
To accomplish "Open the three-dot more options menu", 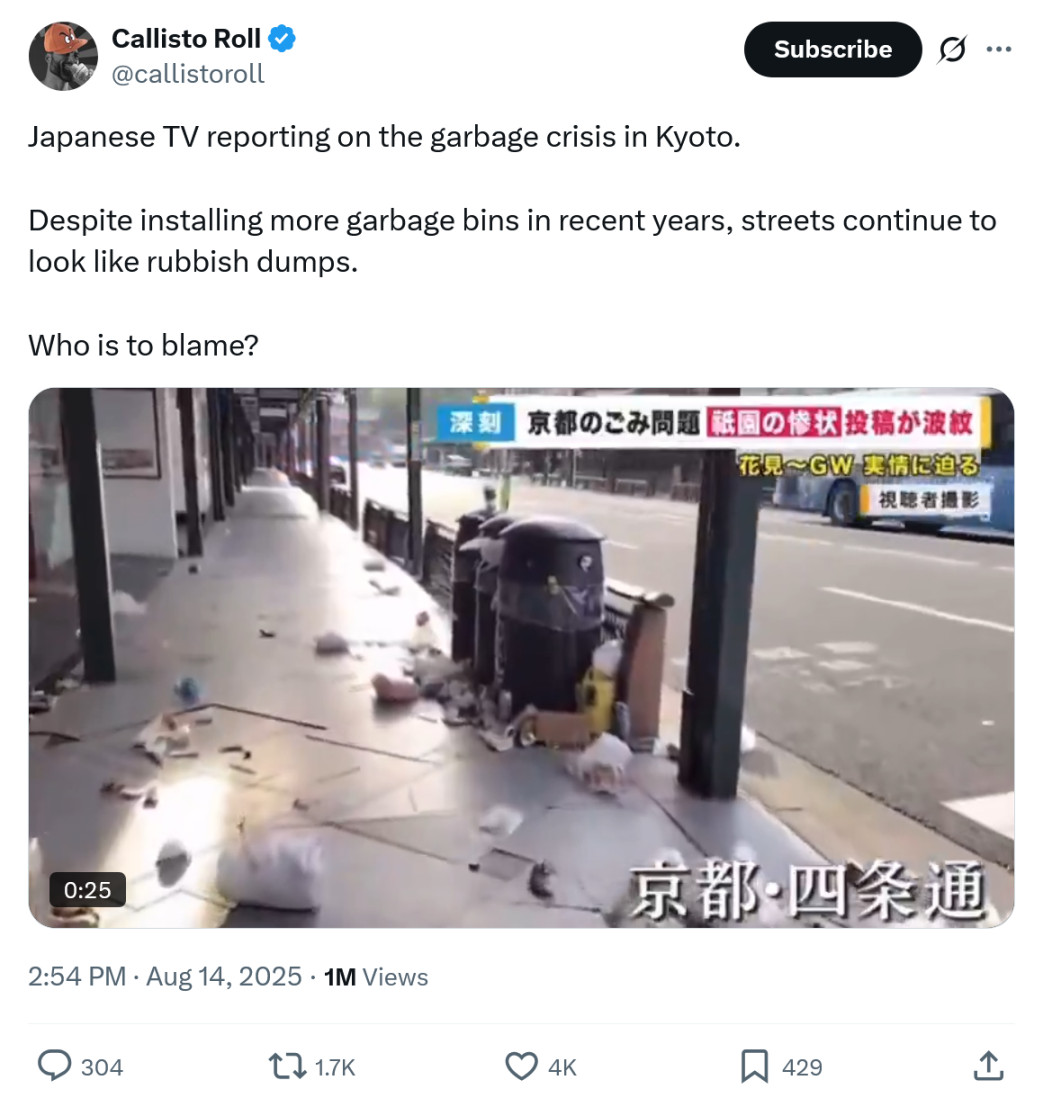I will (999, 49).
